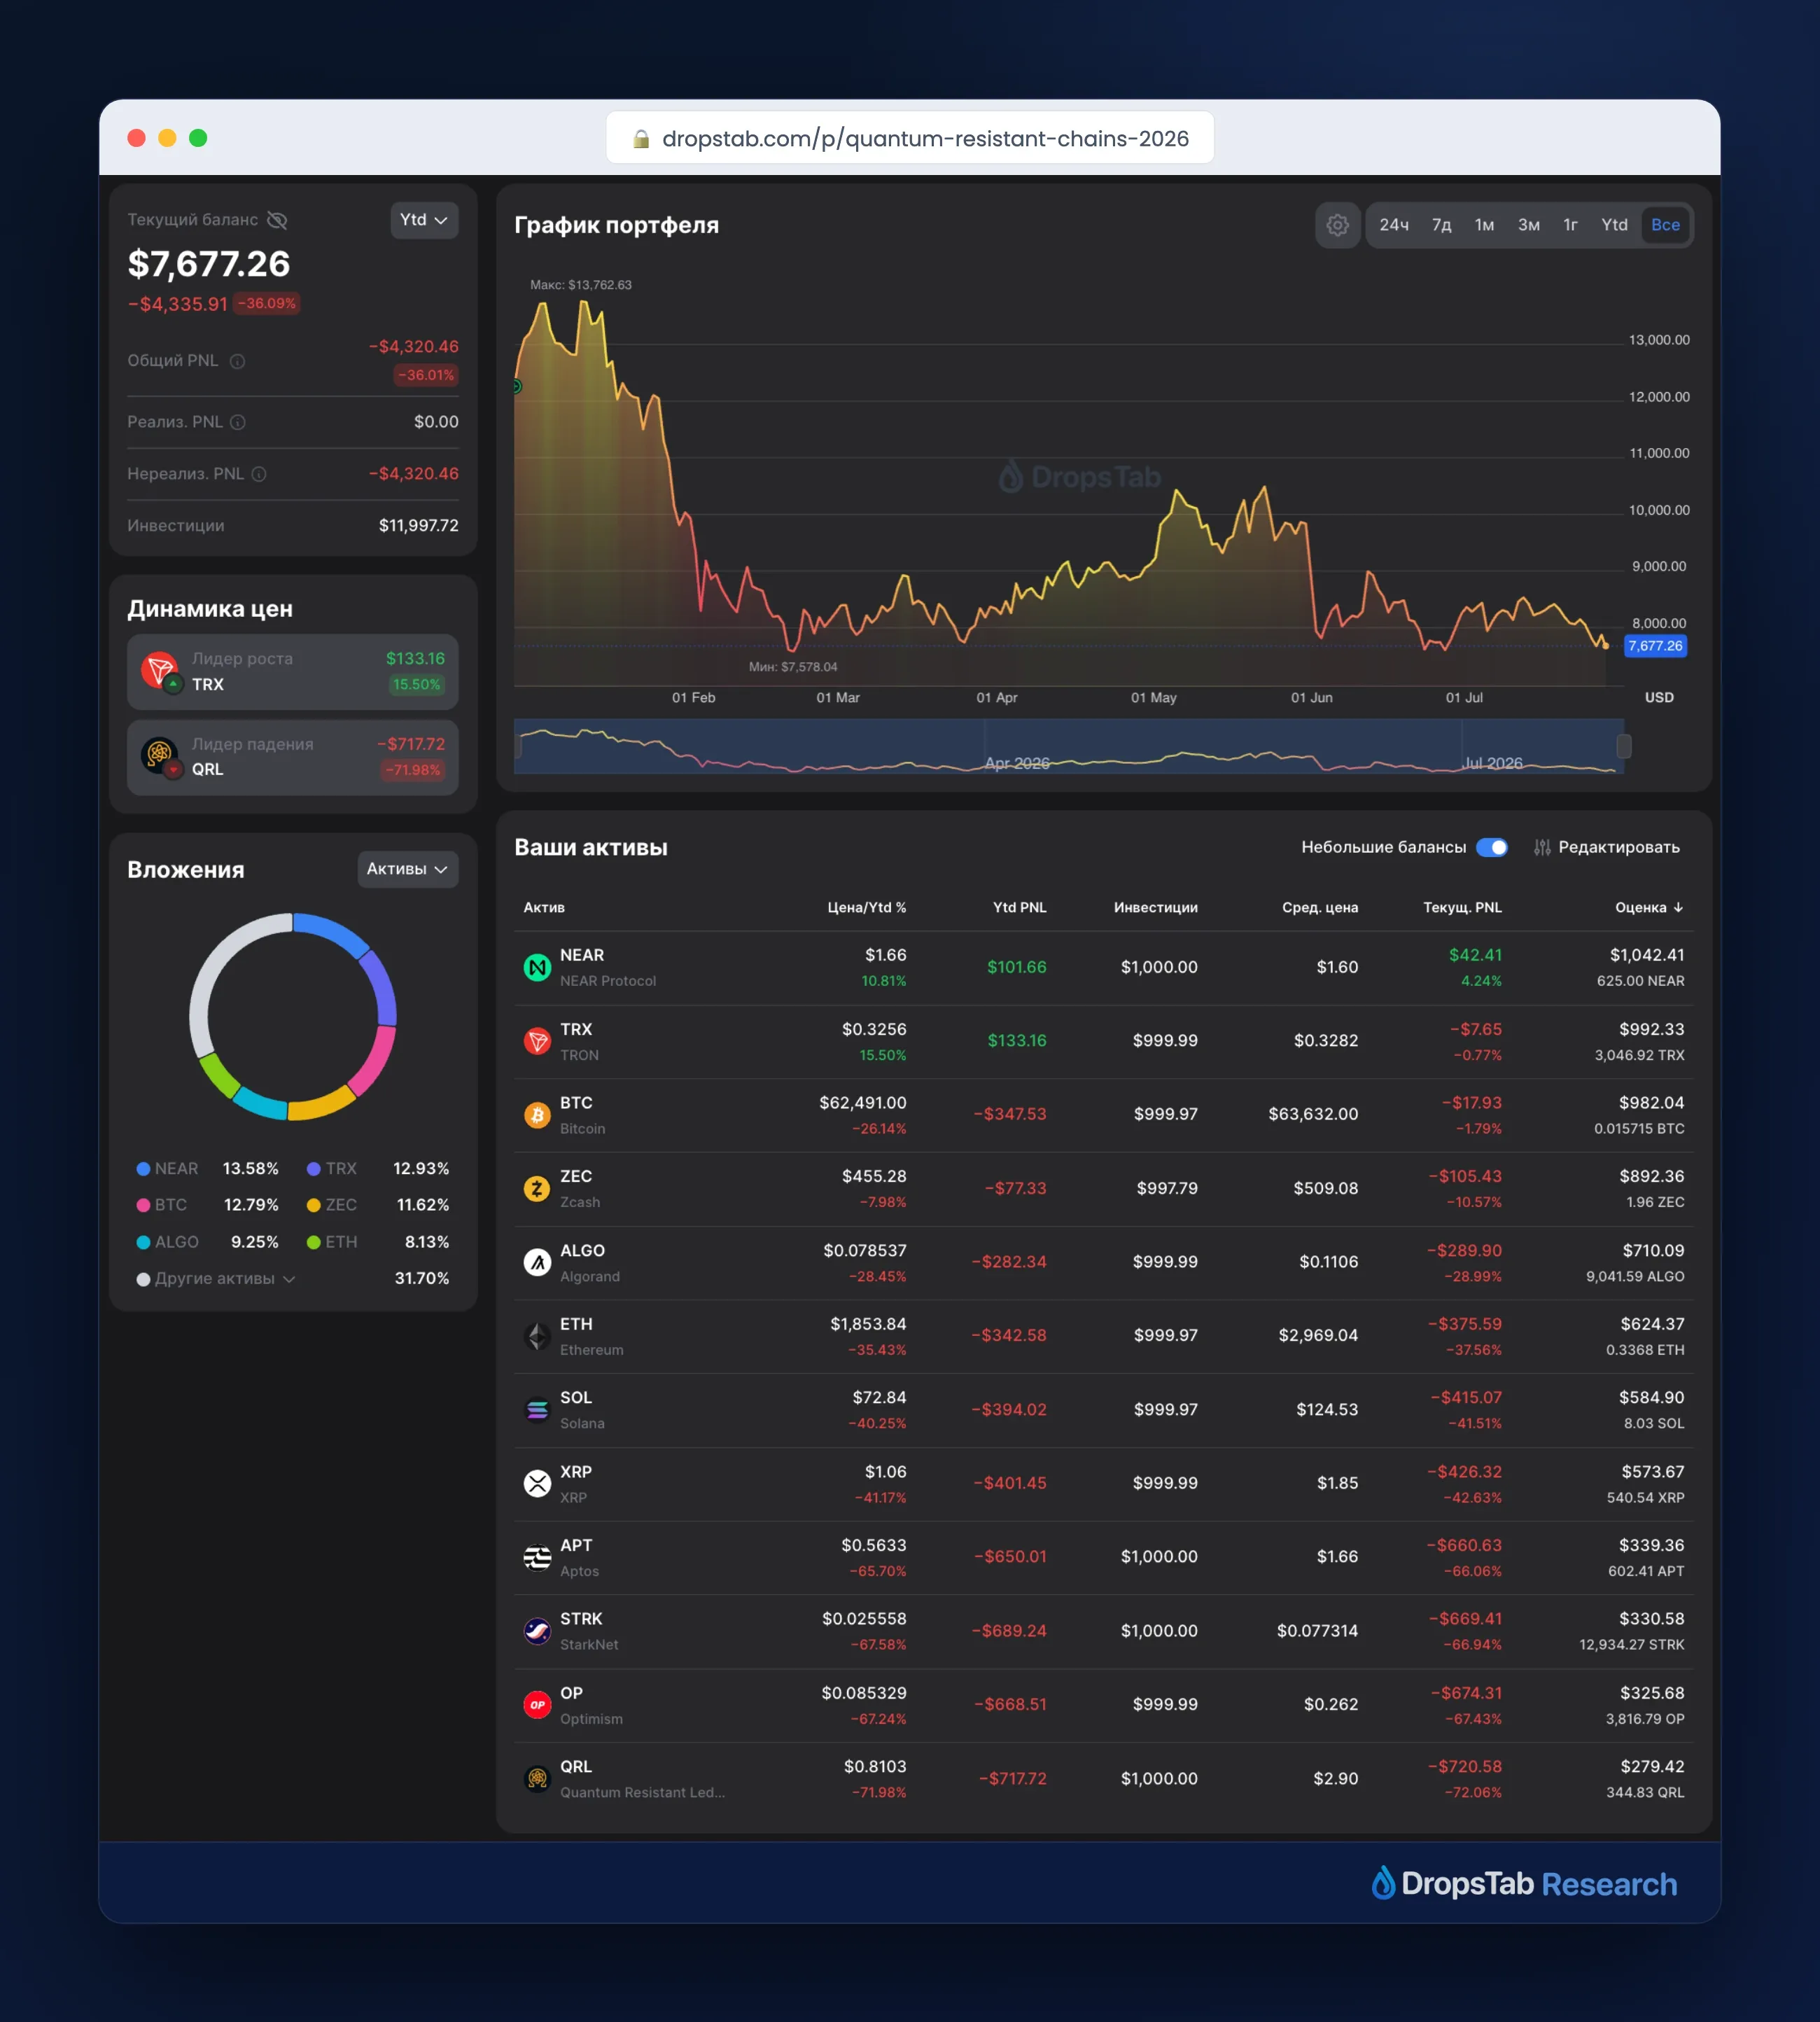Sort table by Текущ. PNL column
1820x2022 pixels.
click(1462, 908)
